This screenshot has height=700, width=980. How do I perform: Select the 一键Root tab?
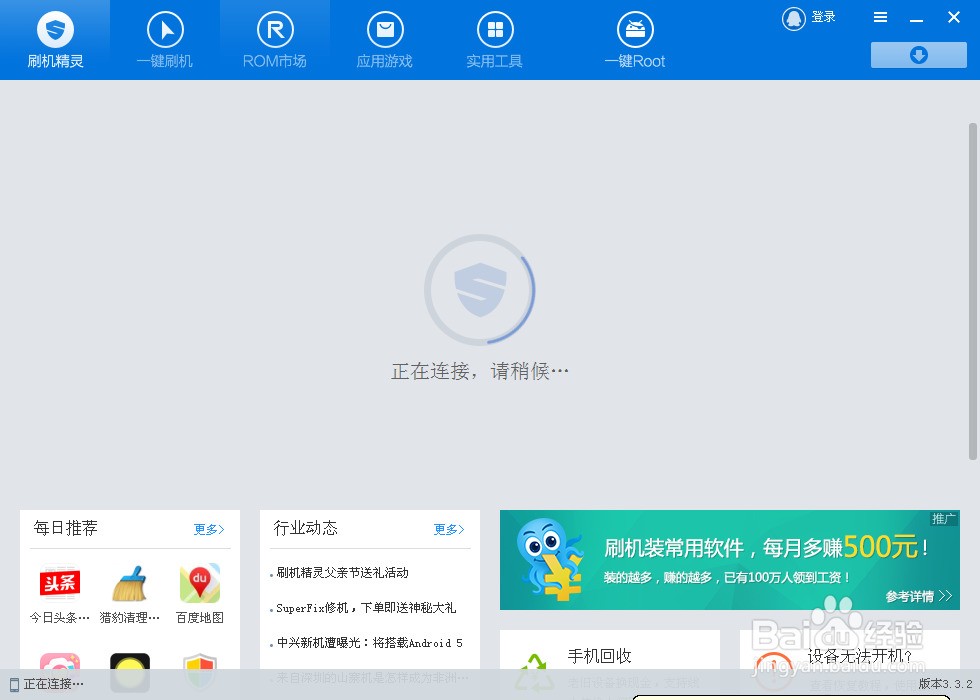click(x=635, y=40)
